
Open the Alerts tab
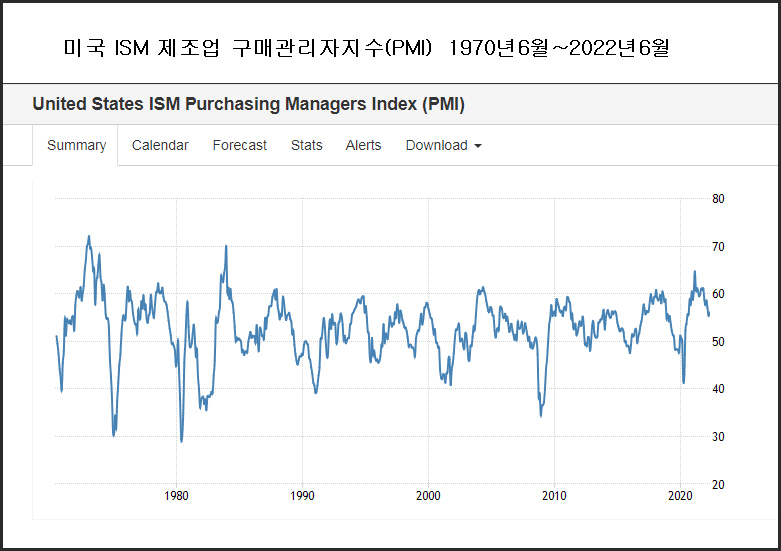363,145
